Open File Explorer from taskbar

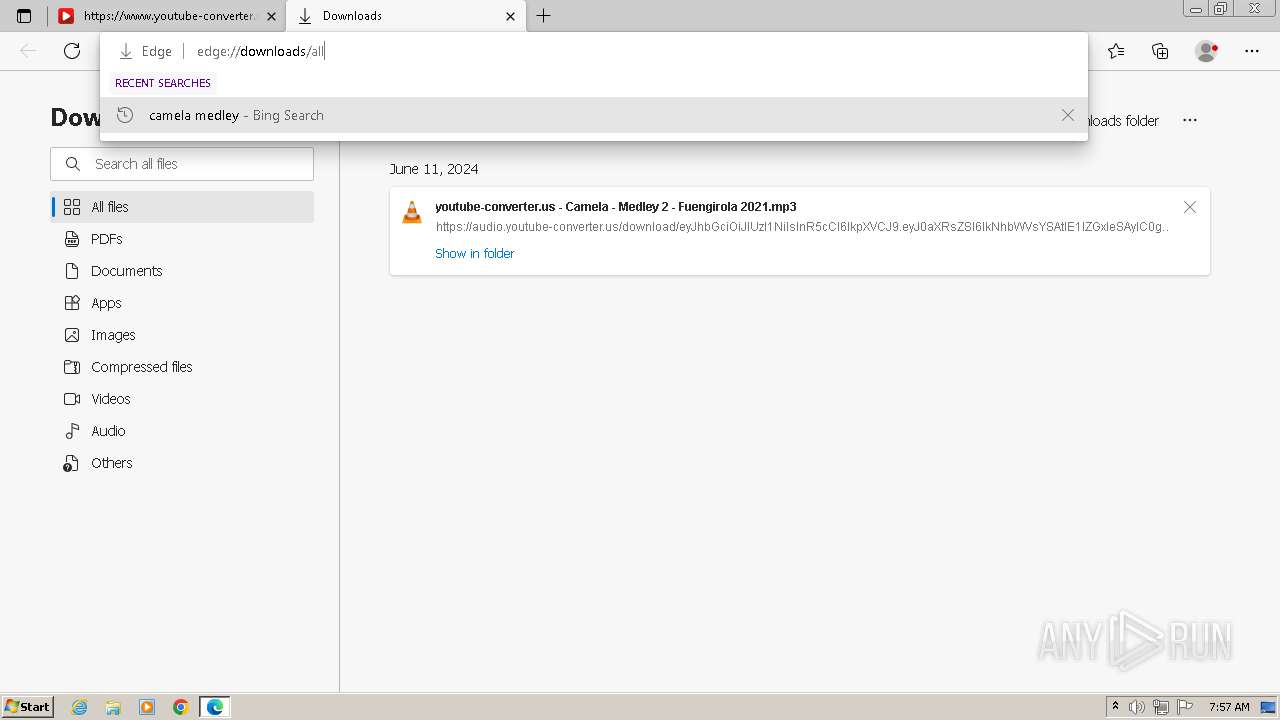pos(113,707)
